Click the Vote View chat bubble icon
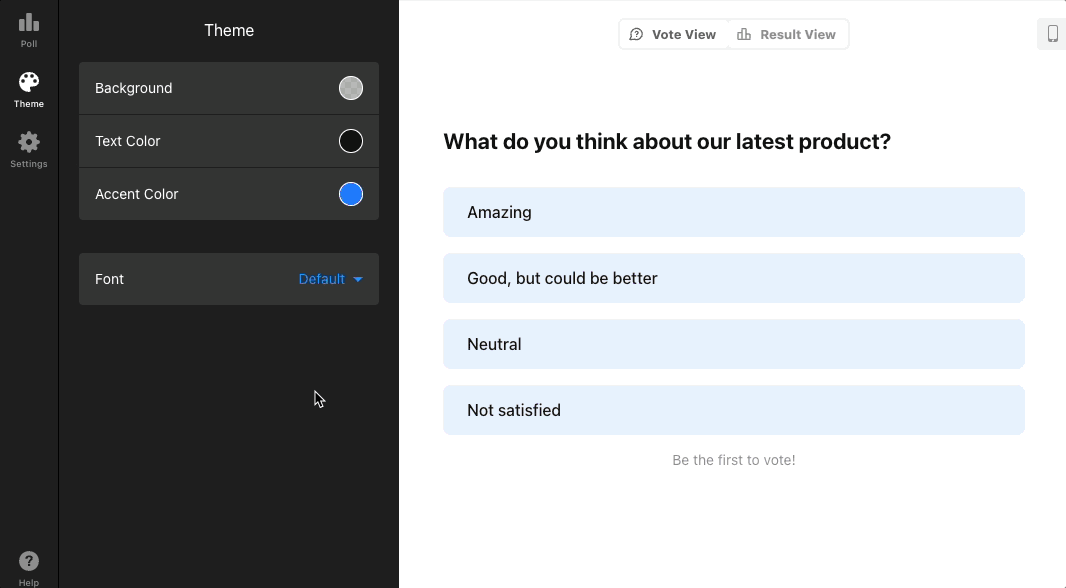 click(636, 34)
